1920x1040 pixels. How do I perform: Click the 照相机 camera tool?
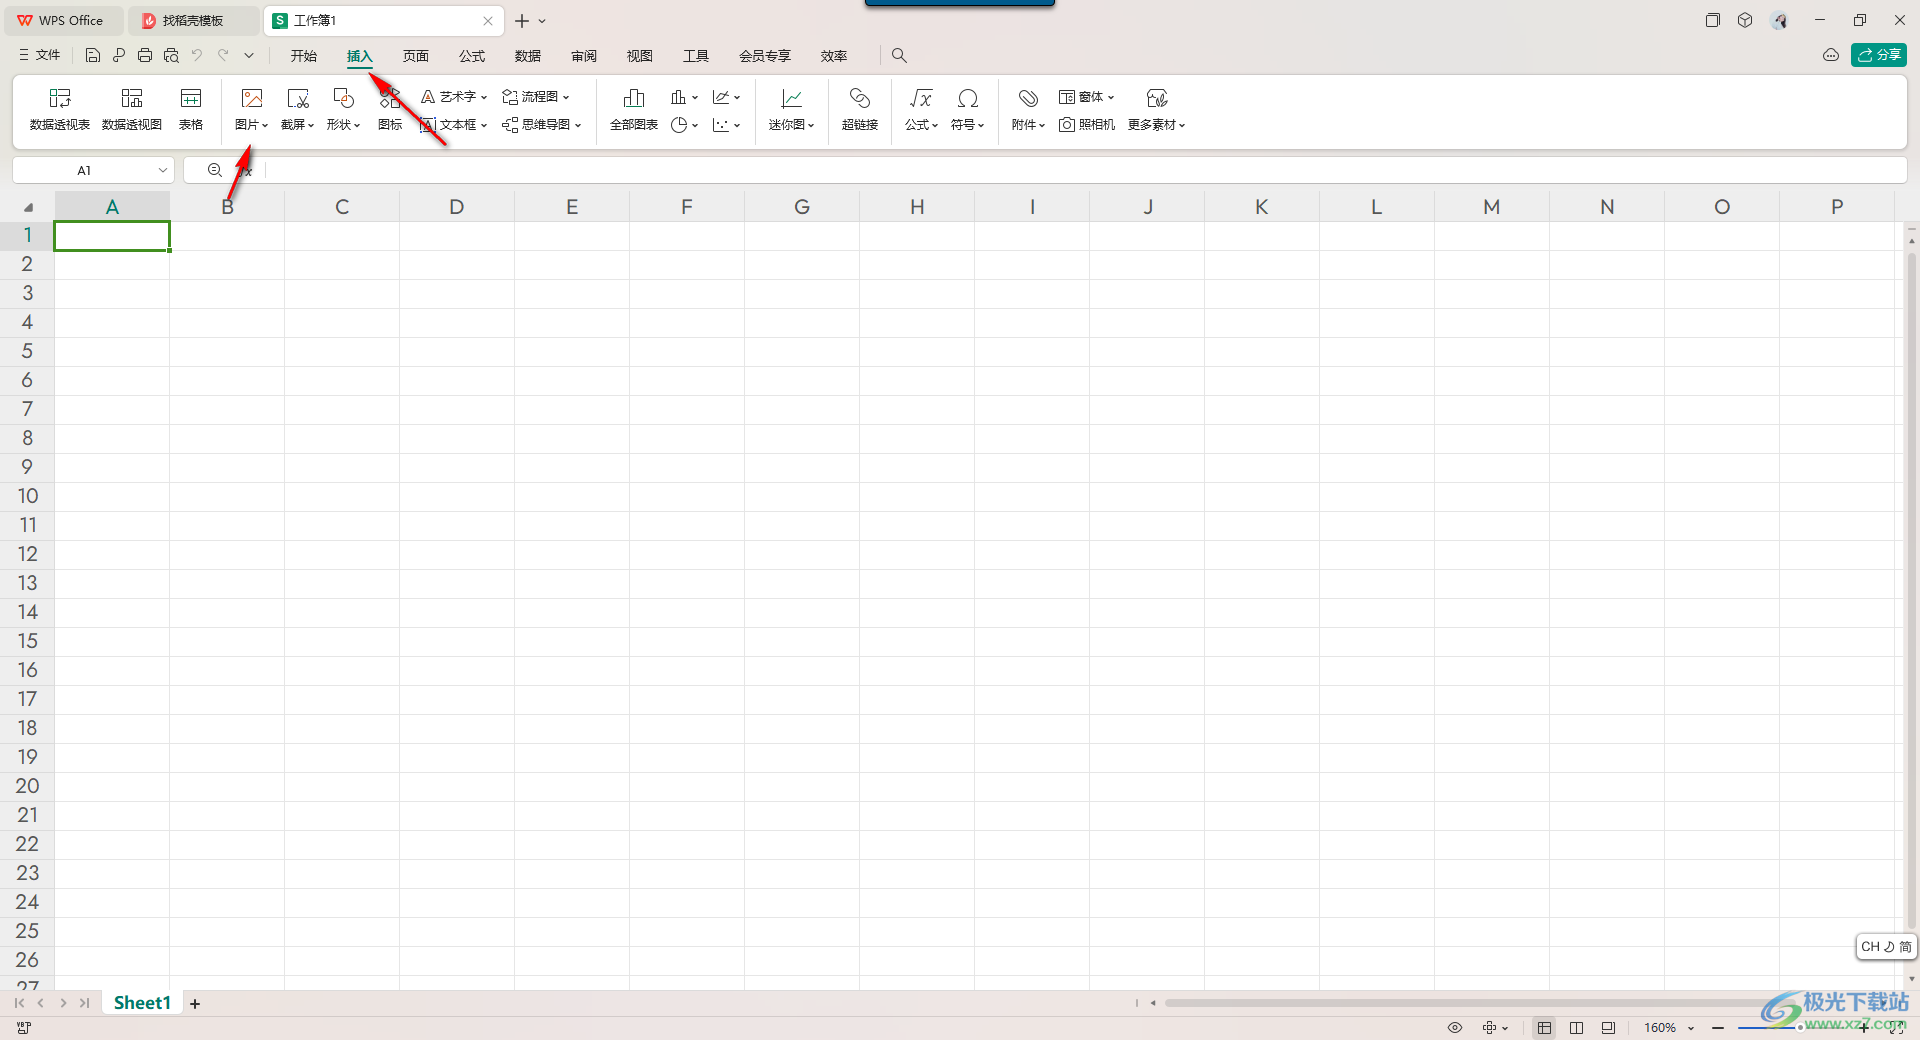(1087, 125)
